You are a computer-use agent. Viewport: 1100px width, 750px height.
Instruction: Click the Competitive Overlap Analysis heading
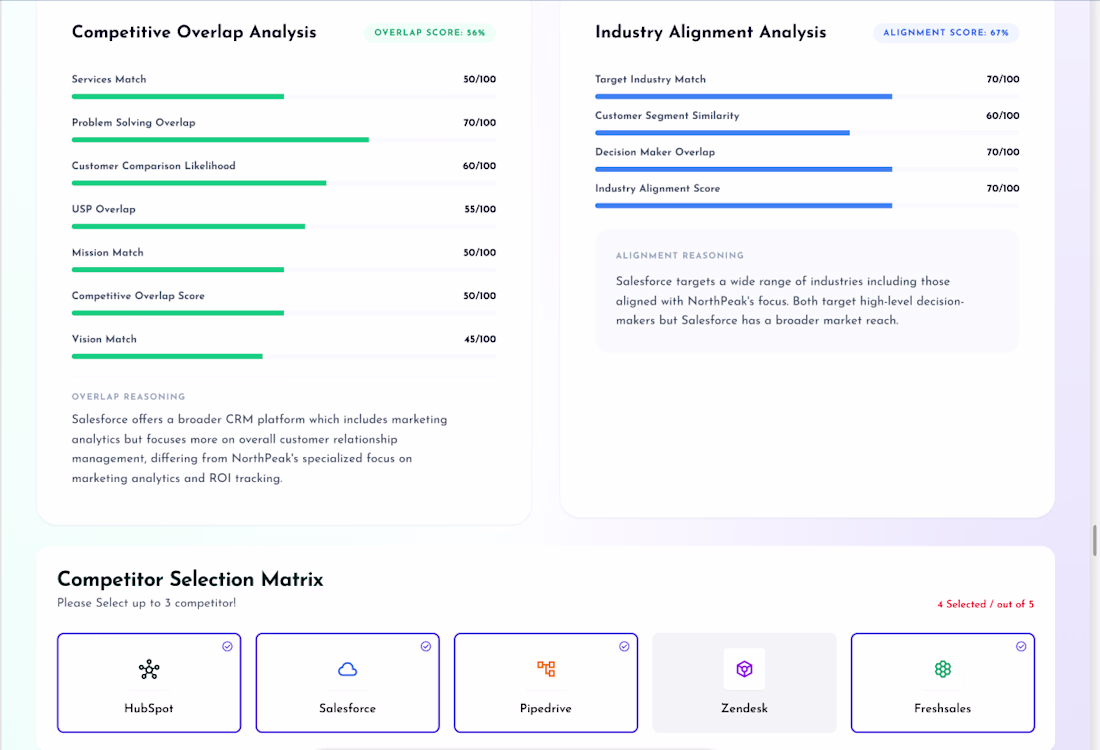[x=194, y=32]
